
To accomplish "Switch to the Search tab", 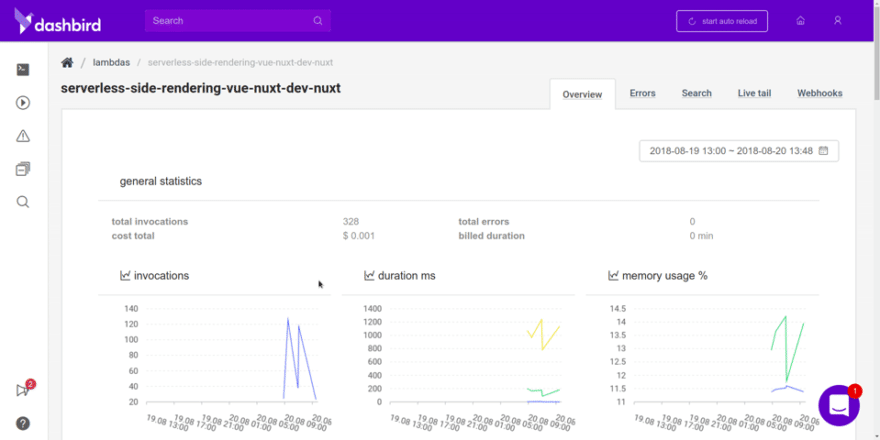I will (696, 93).
